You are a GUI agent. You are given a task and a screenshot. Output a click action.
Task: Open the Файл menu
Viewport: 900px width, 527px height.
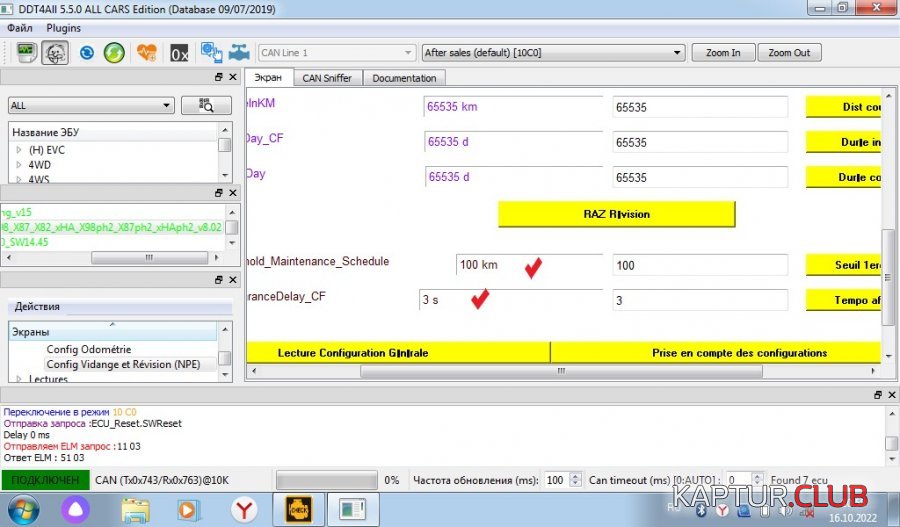tap(20, 28)
